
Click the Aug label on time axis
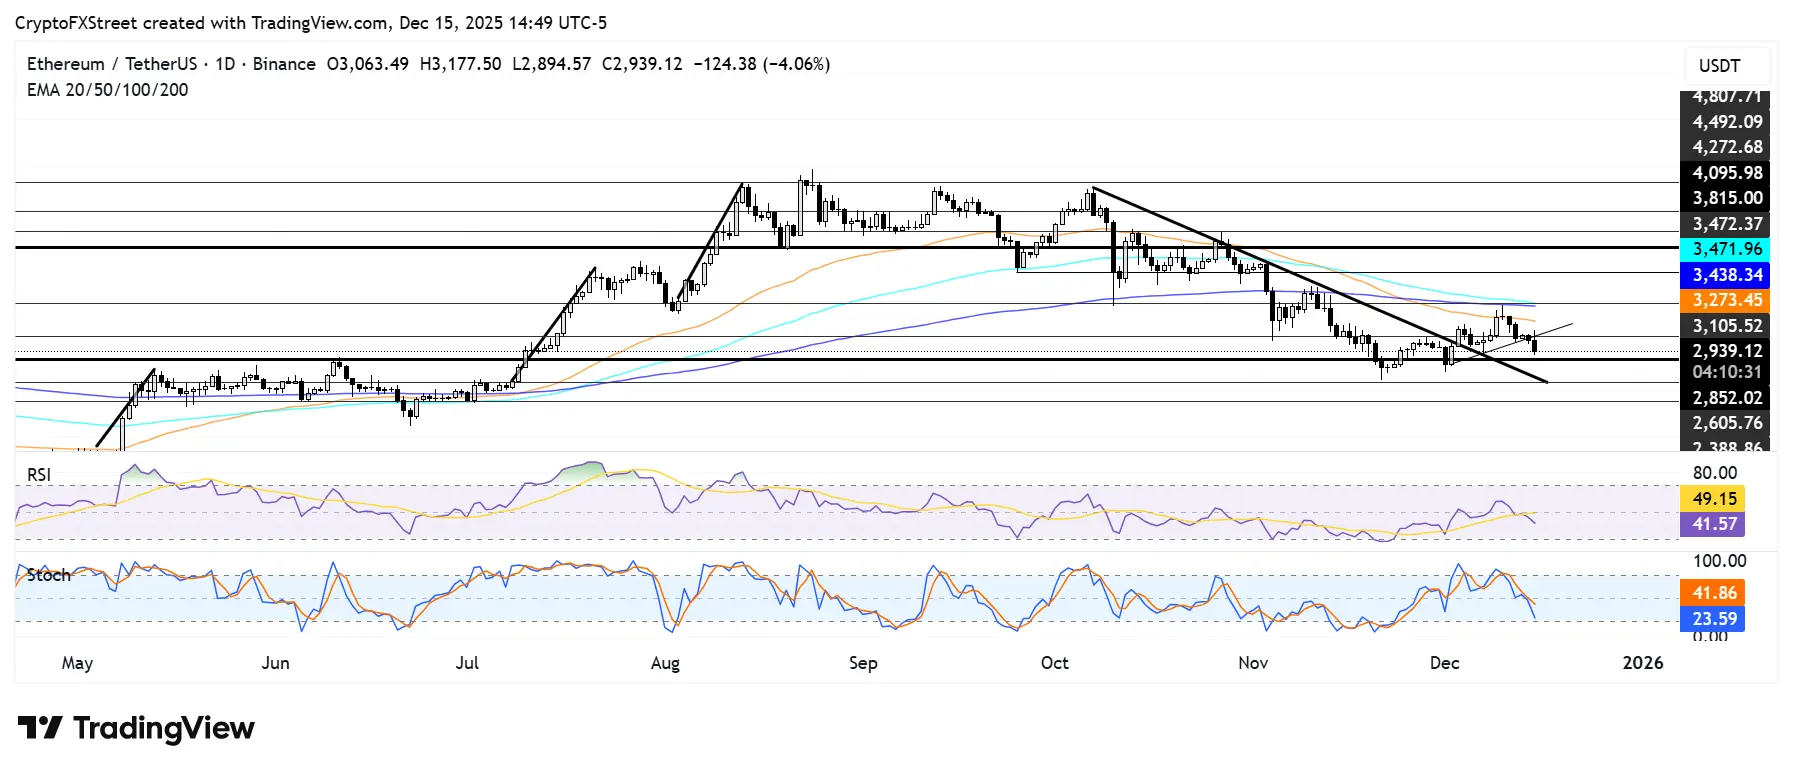point(665,663)
